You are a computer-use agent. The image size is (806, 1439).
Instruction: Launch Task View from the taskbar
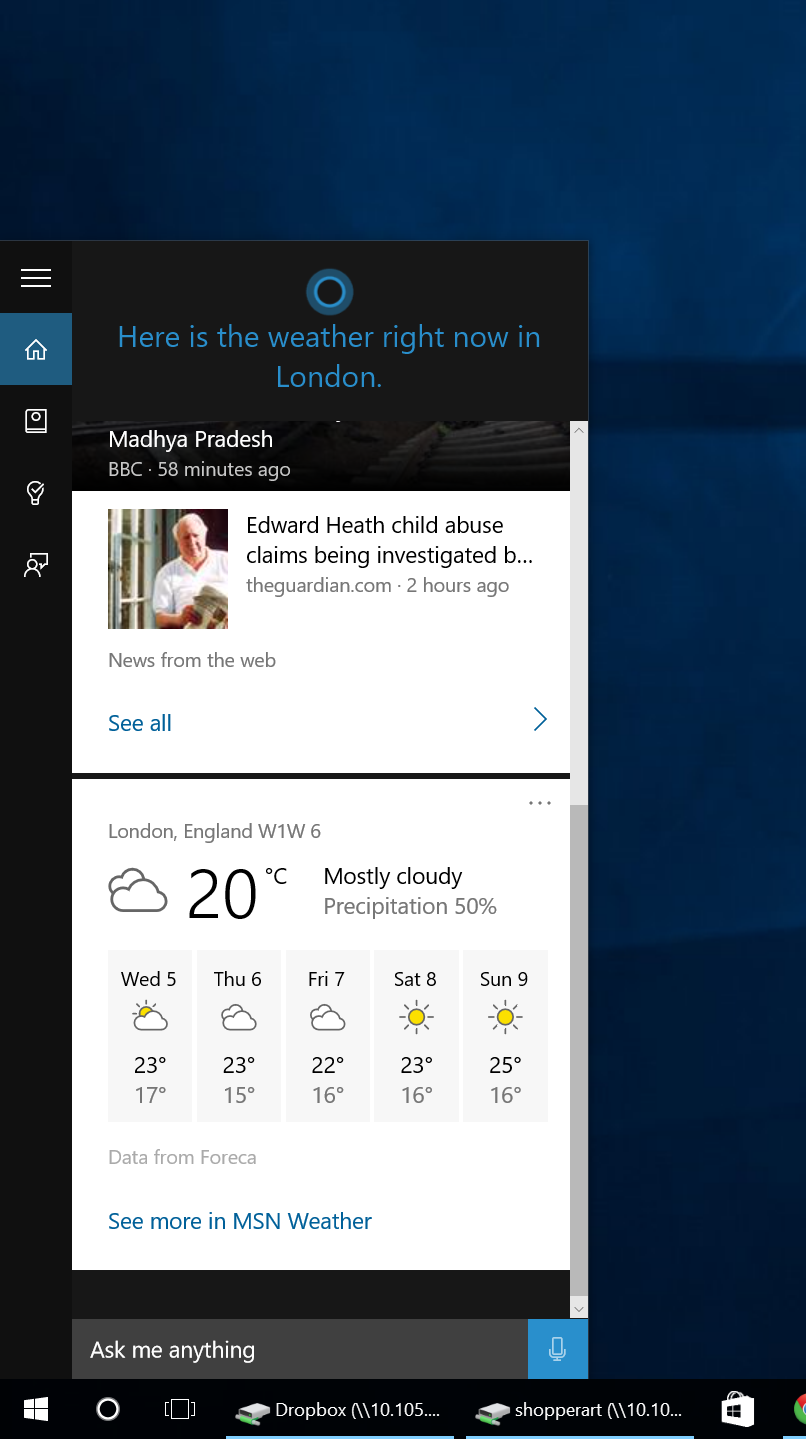point(179,1409)
